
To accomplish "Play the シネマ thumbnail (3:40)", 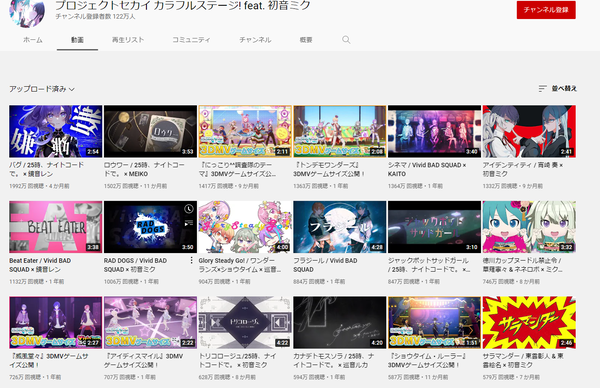I will [434, 131].
